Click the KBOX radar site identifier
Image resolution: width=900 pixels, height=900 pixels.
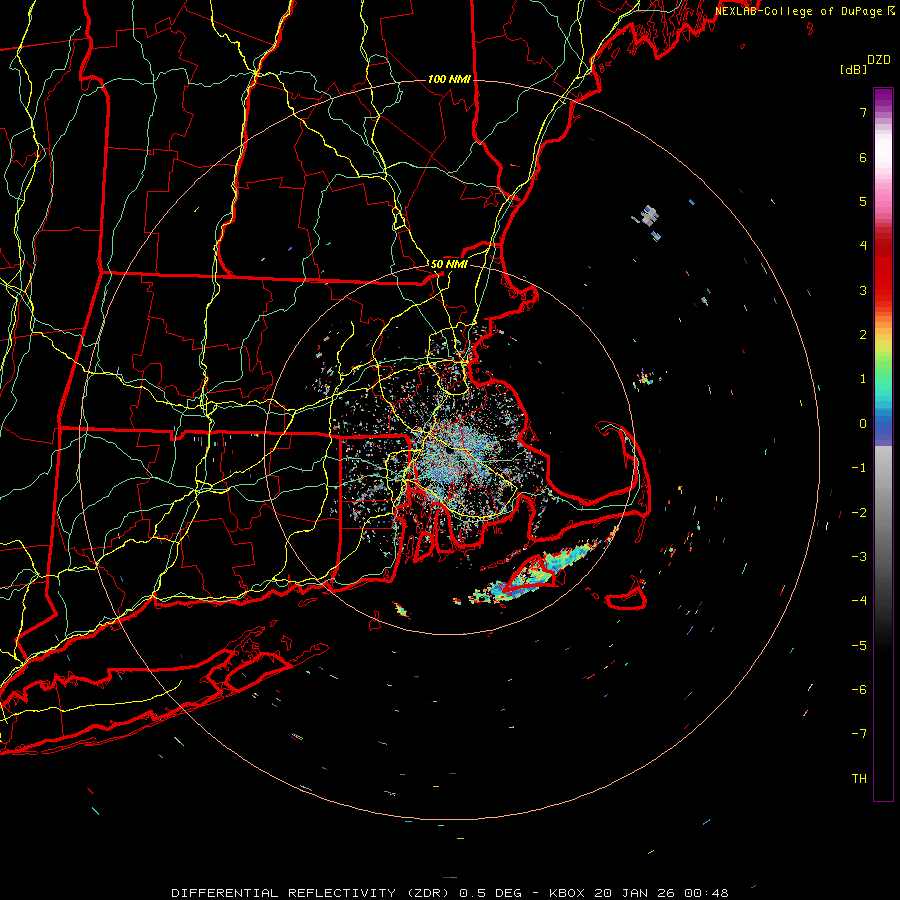(x=567, y=893)
